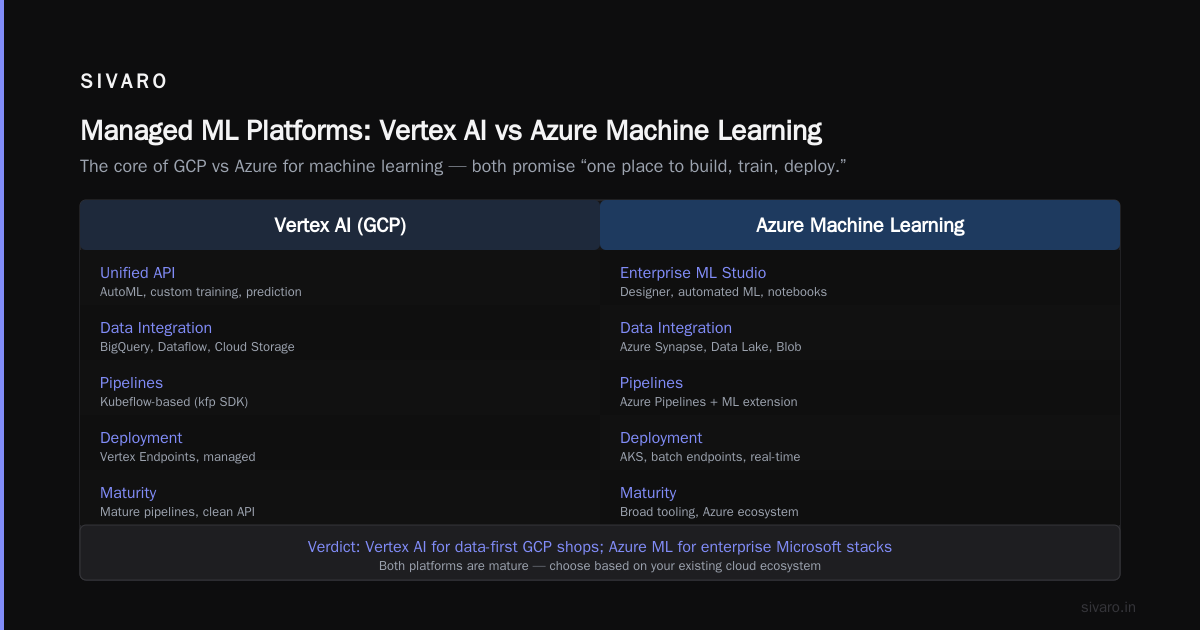Click 'Data Integration' heading under Azure Machine Learning
This screenshot has height=630, width=1200.
(x=676, y=328)
